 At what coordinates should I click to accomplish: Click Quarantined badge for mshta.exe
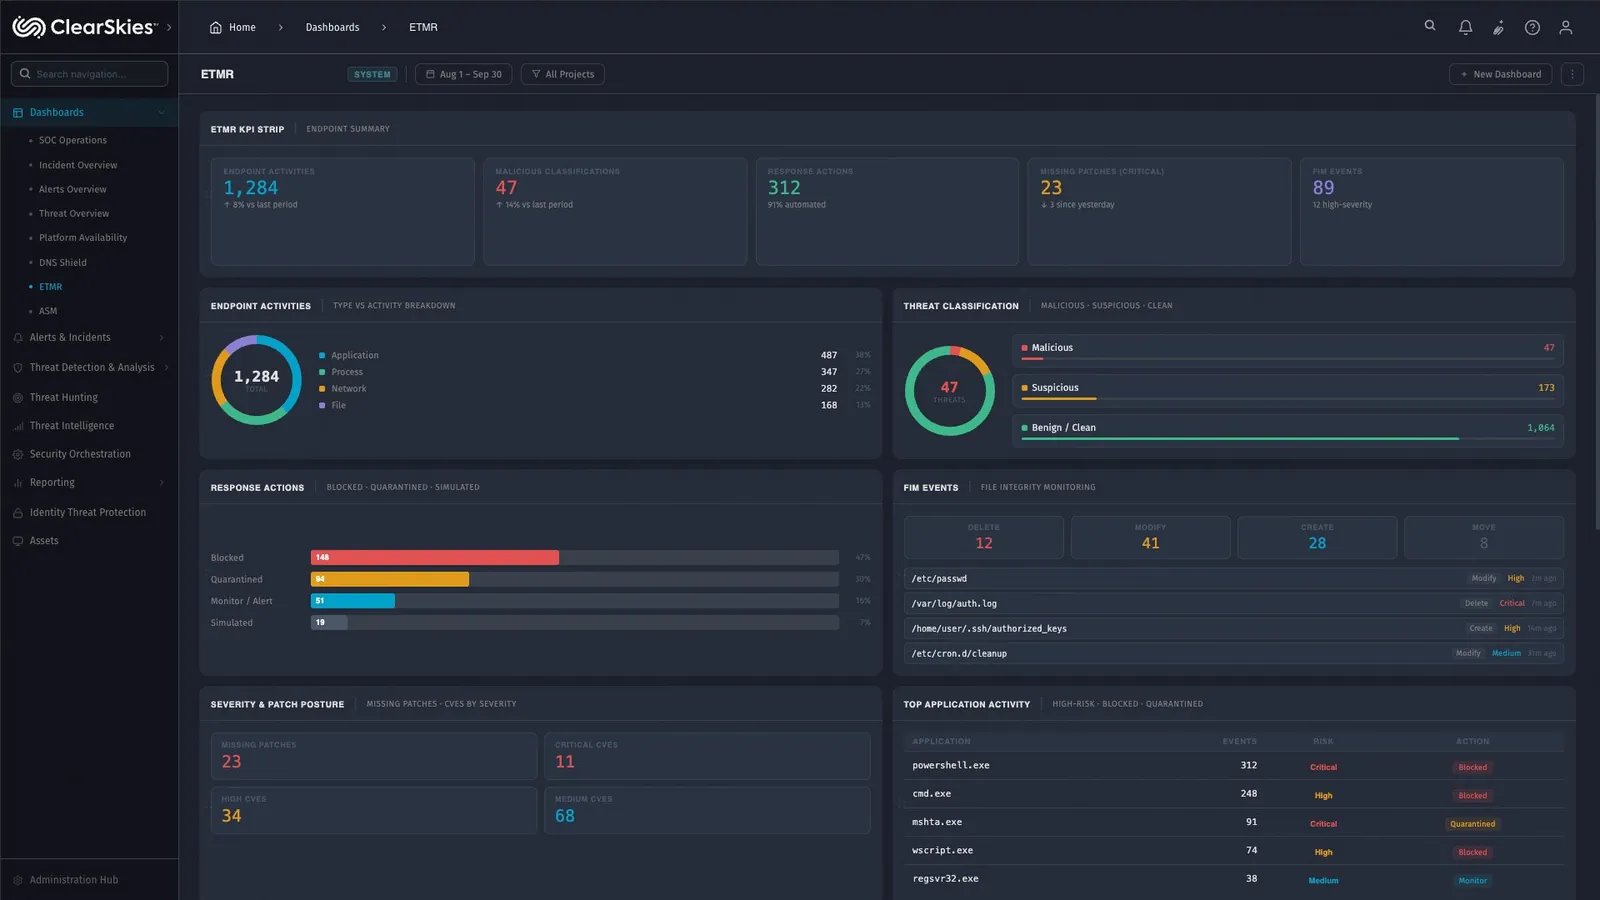[x=1473, y=824]
